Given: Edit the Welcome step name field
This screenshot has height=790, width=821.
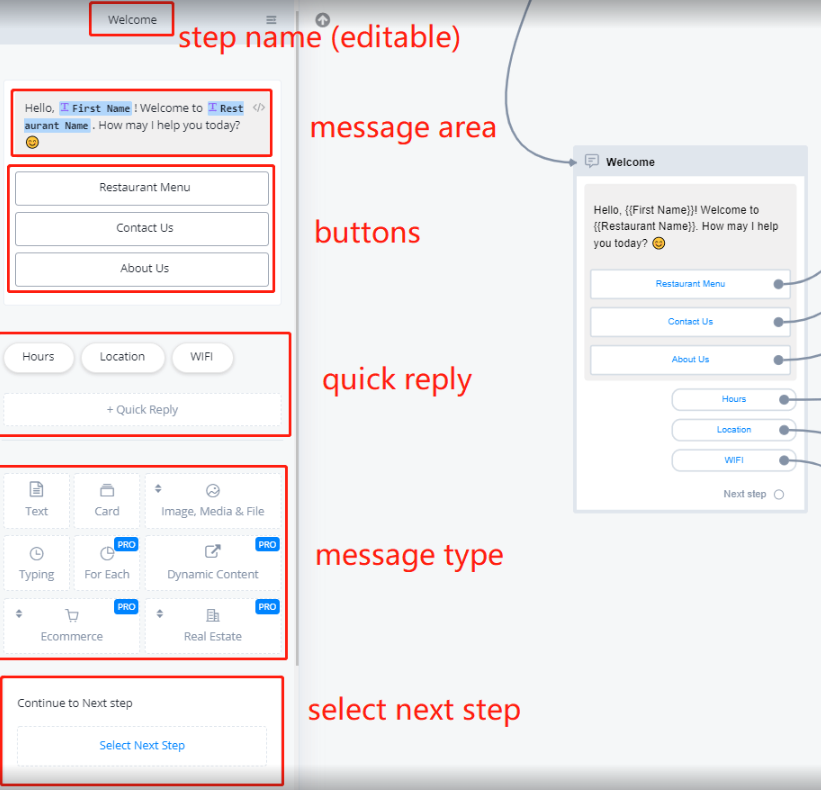Looking at the screenshot, I should click(132, 20).
